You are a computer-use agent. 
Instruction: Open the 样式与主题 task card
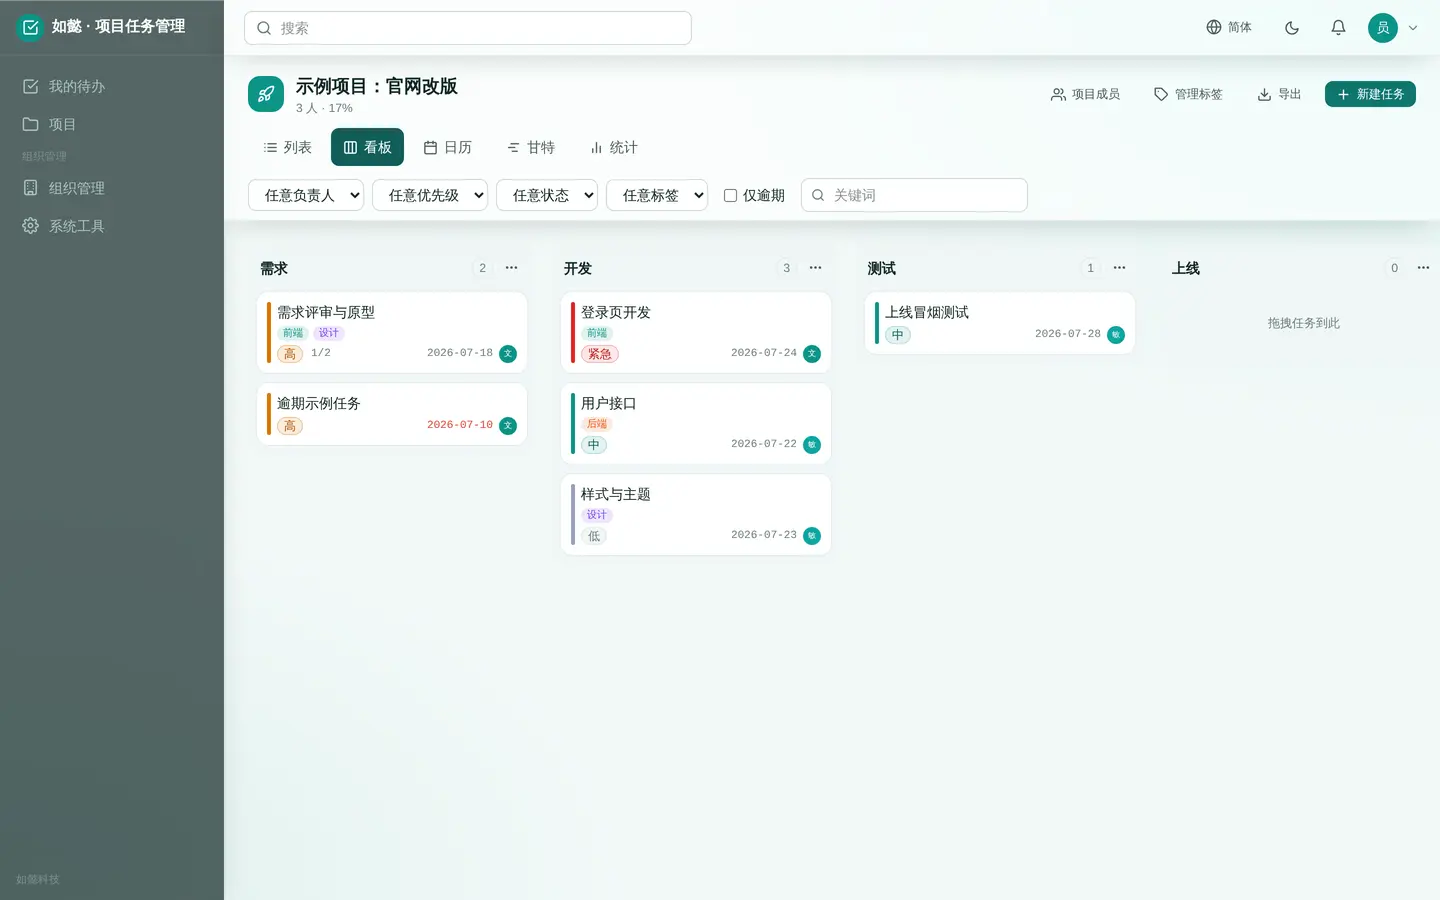696,515
